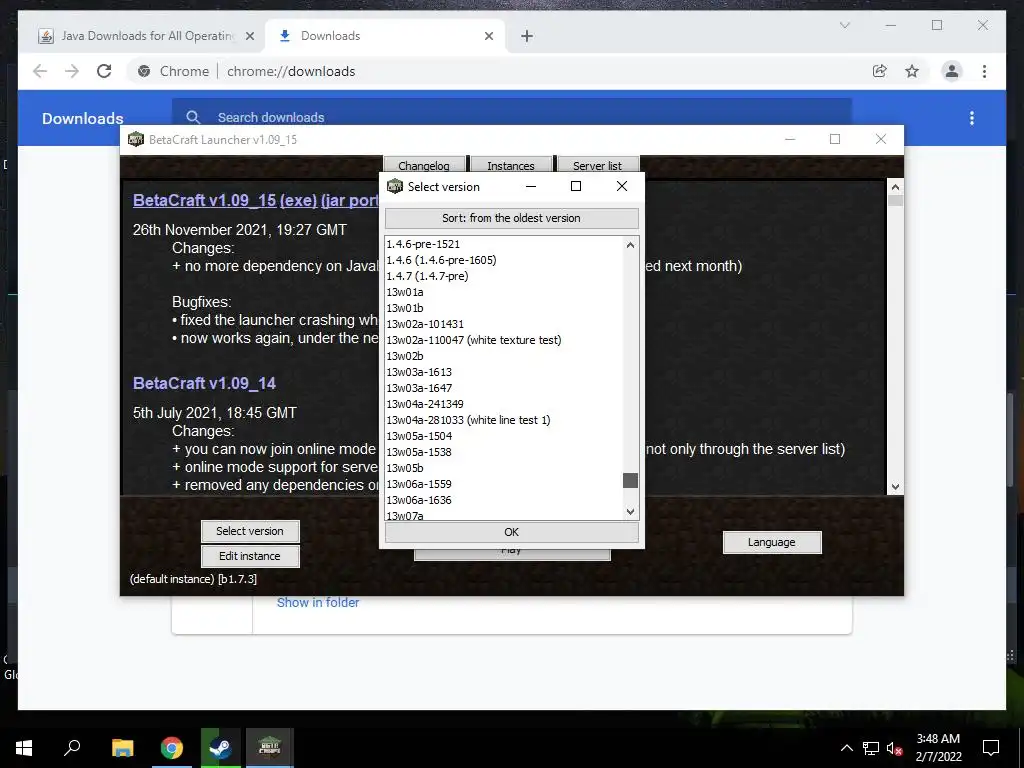This screenshot has height=768, width=1024.
Task: Open the notification center icon
Action: click(991, 748)
